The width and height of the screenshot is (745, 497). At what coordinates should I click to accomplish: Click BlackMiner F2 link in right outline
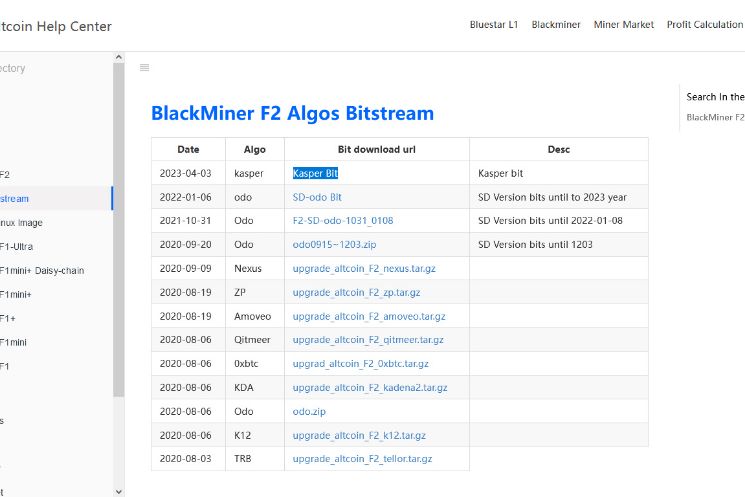(715, 117)
